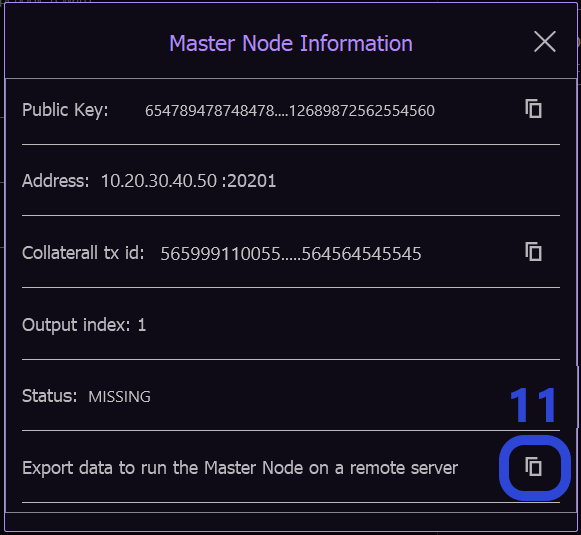The image size is (581, 535).
Task: Click the port number :20201
Action: [249, 181]
